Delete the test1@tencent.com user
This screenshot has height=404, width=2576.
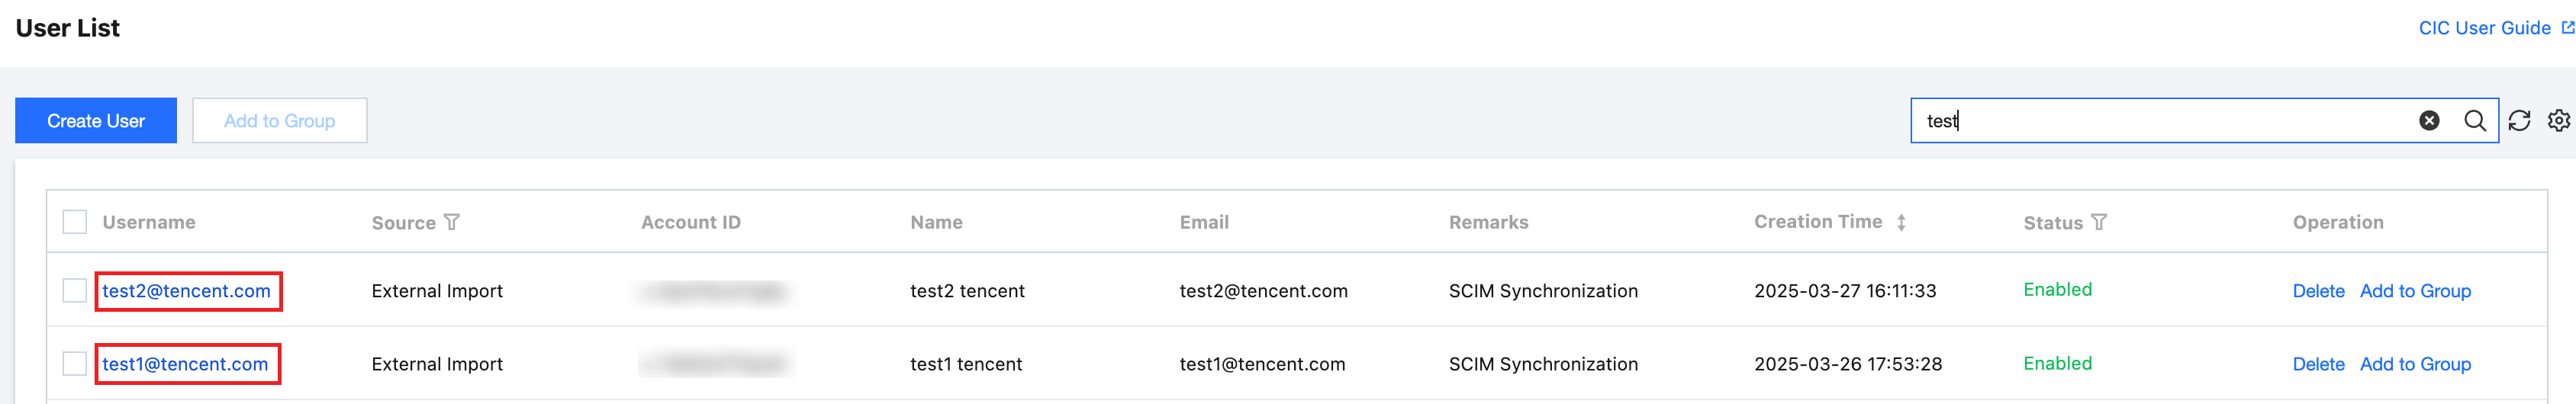pos(2318,364)
